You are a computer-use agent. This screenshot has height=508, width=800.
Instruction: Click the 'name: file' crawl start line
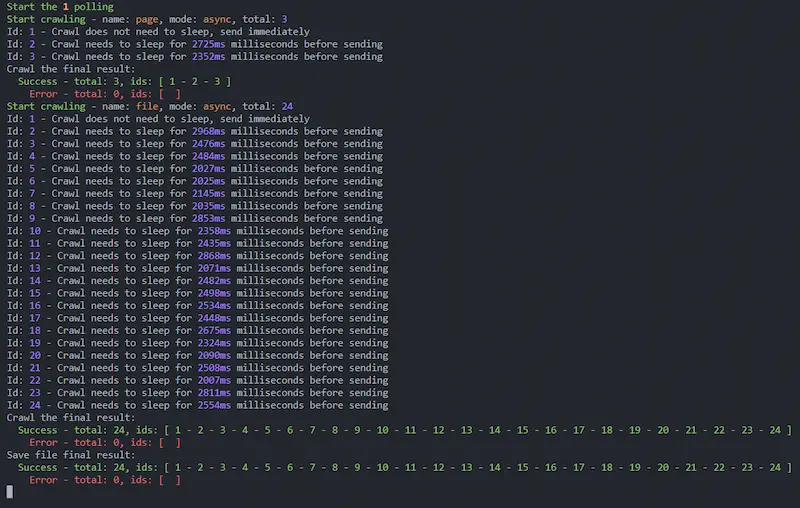[149, 107]
